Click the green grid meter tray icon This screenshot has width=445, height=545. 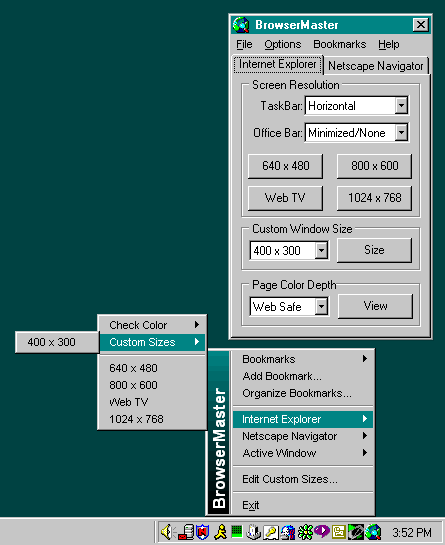(237, 531)
